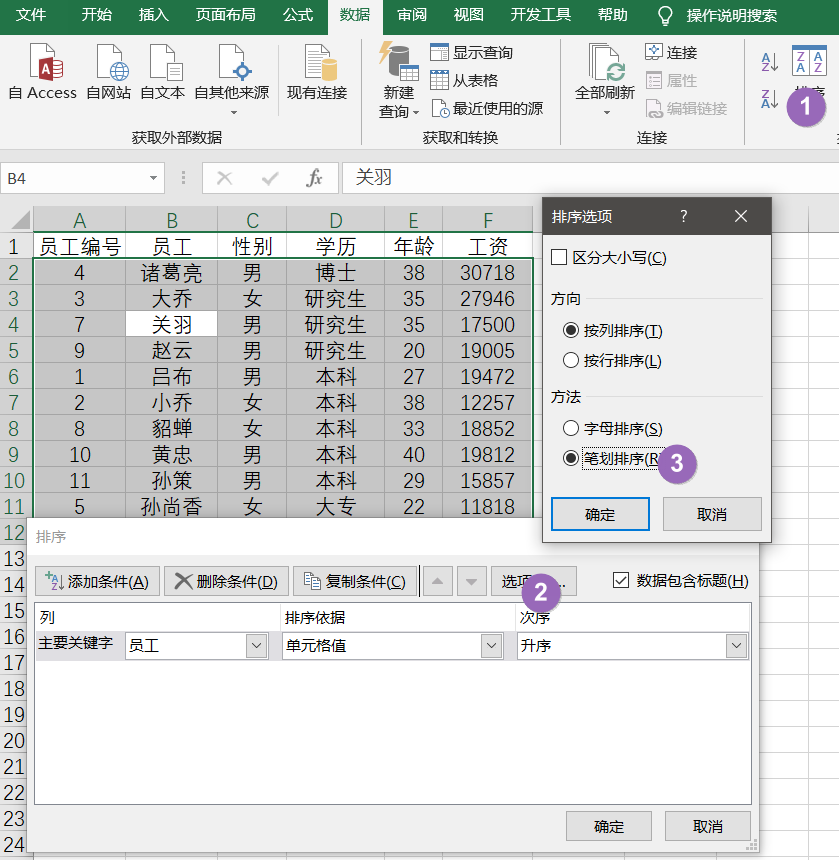This screenshot has height=860, width=839.
Task: Select sort left to right (按行排序) option
Action: point(571,360)
